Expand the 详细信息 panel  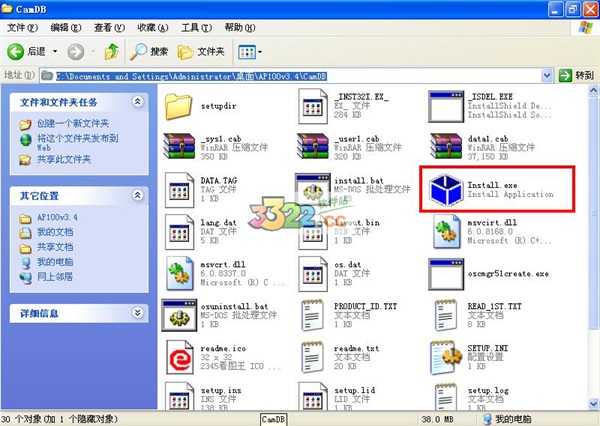[x=138, y=313]
